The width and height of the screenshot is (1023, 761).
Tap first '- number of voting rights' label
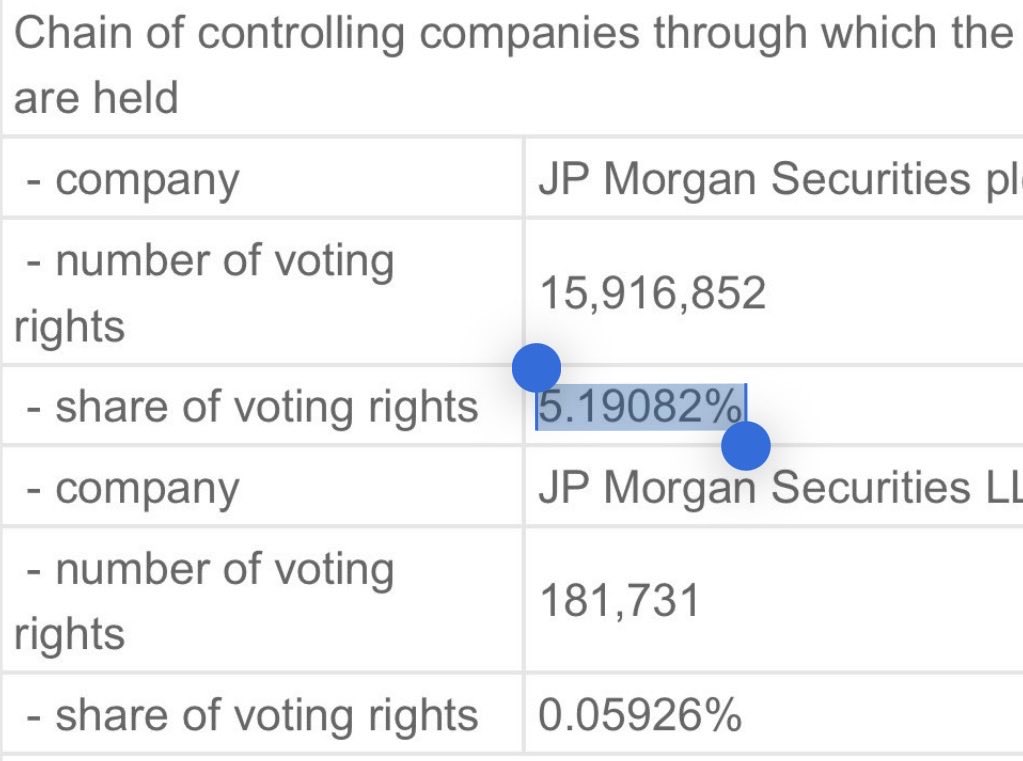pyautogui.click(x=204, y=292)
